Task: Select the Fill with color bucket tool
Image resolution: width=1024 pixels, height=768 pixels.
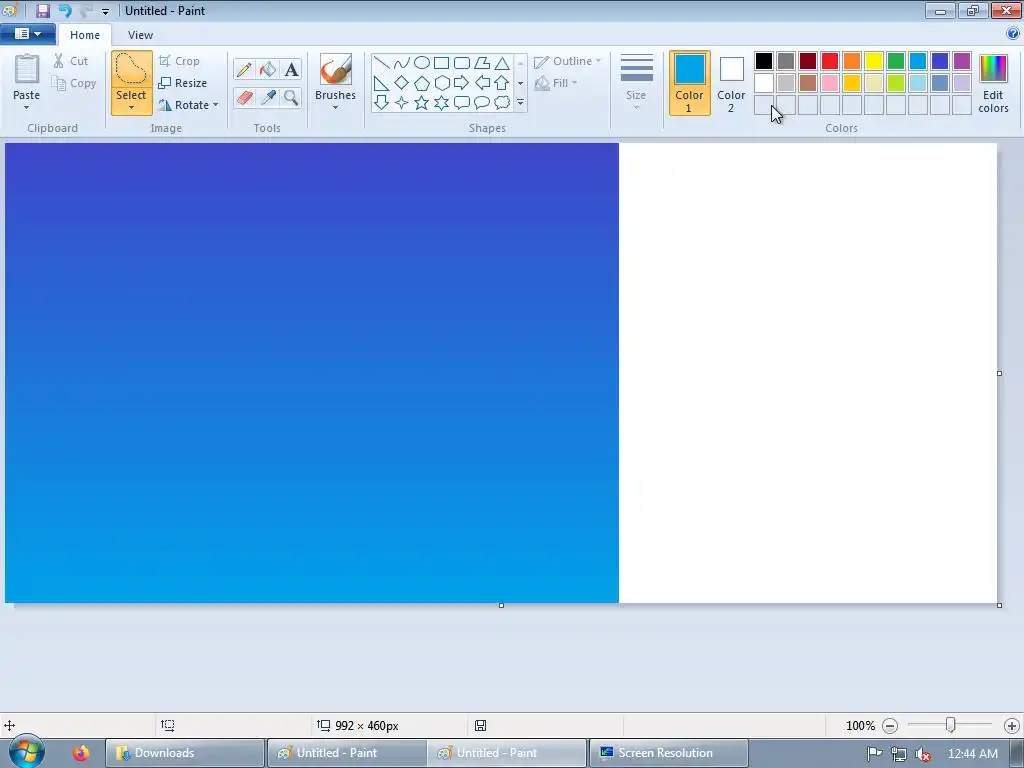Action: pyautogui.click(x=268, y=69)
